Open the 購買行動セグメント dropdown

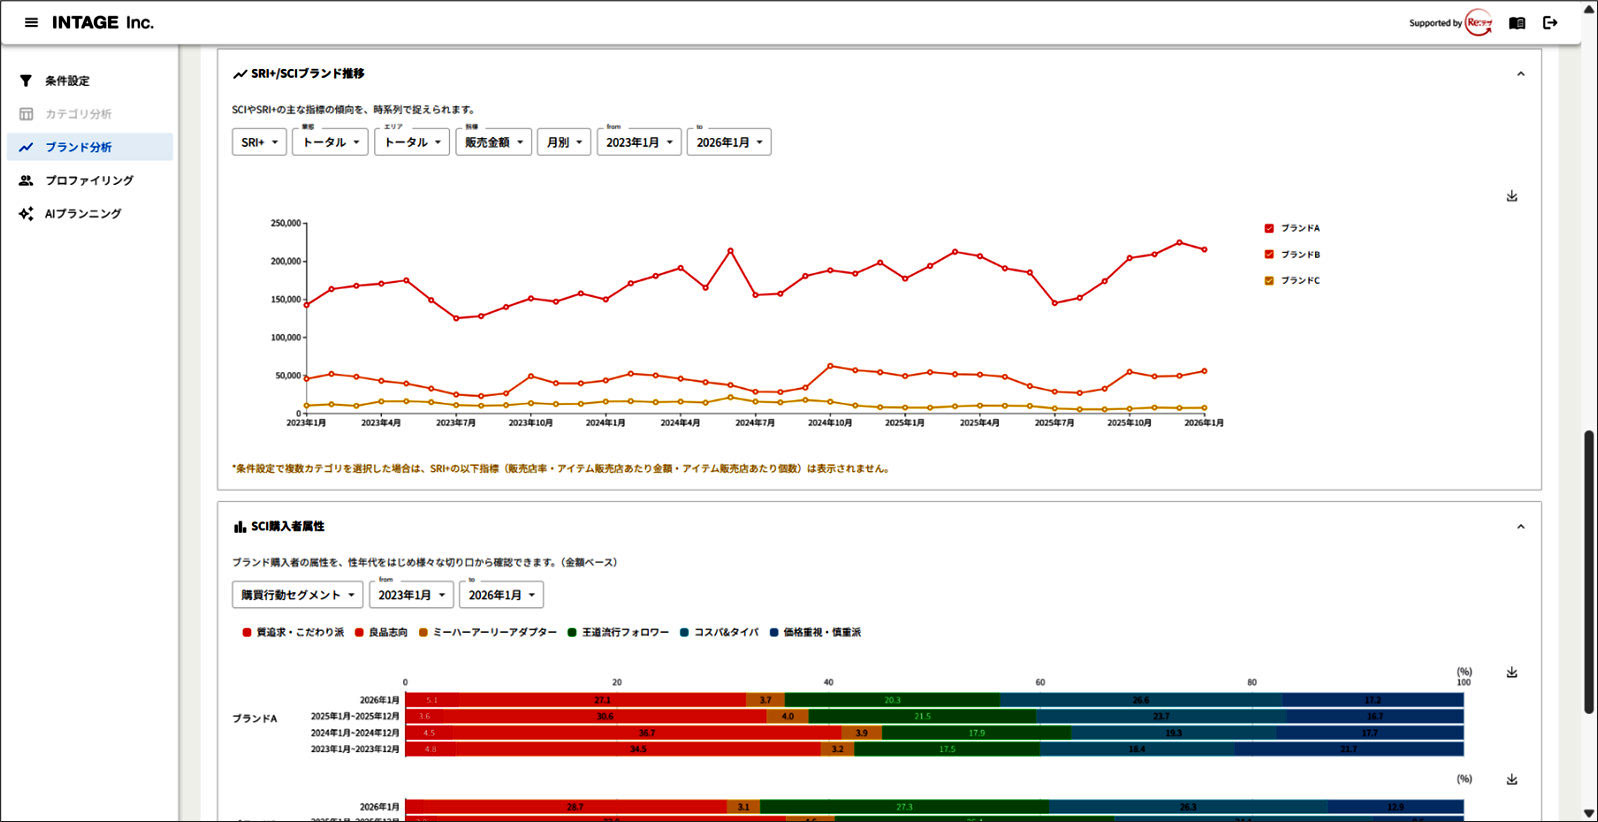click(297, 595)
